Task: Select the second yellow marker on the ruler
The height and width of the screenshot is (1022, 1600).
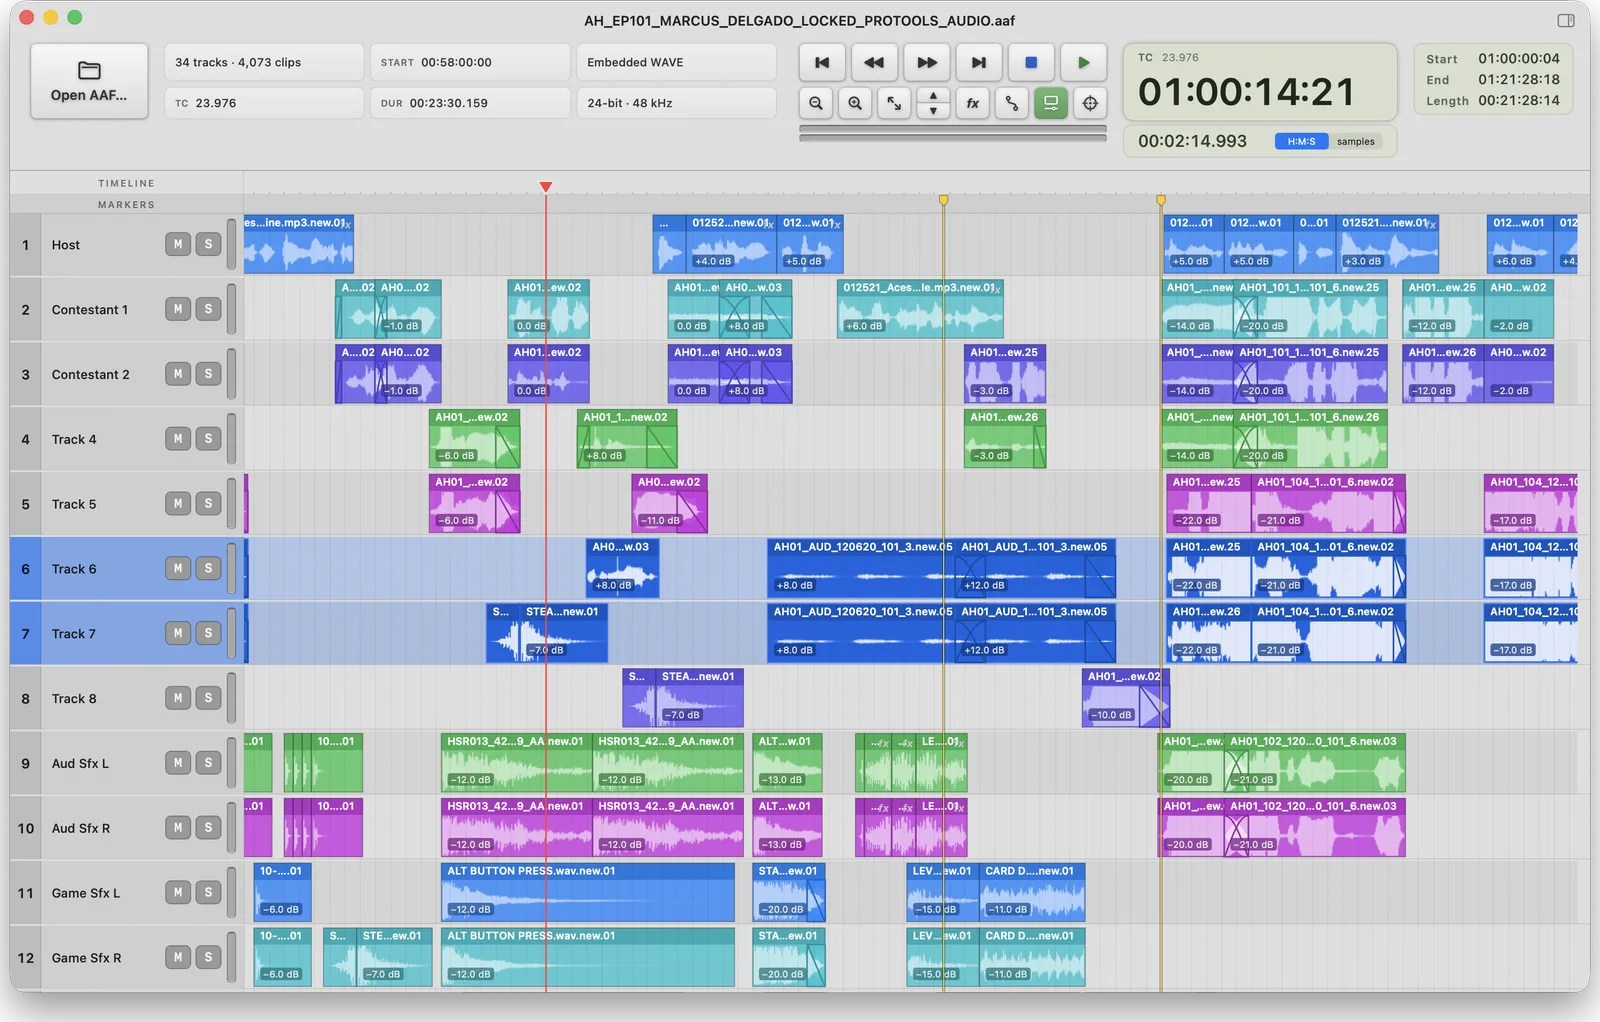Action: point(1161,200)
